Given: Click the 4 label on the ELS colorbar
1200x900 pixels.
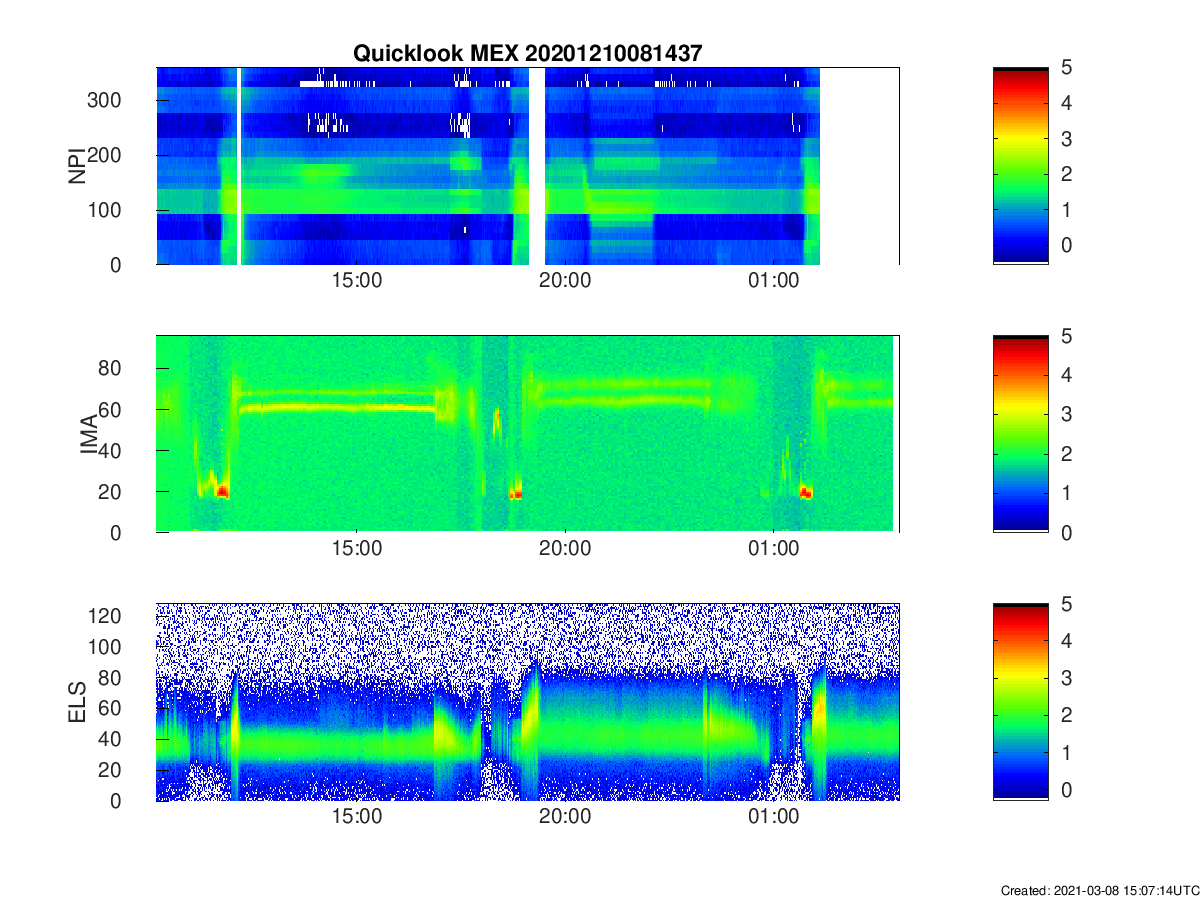Looking at the screenshot, I should (1066, 640).
